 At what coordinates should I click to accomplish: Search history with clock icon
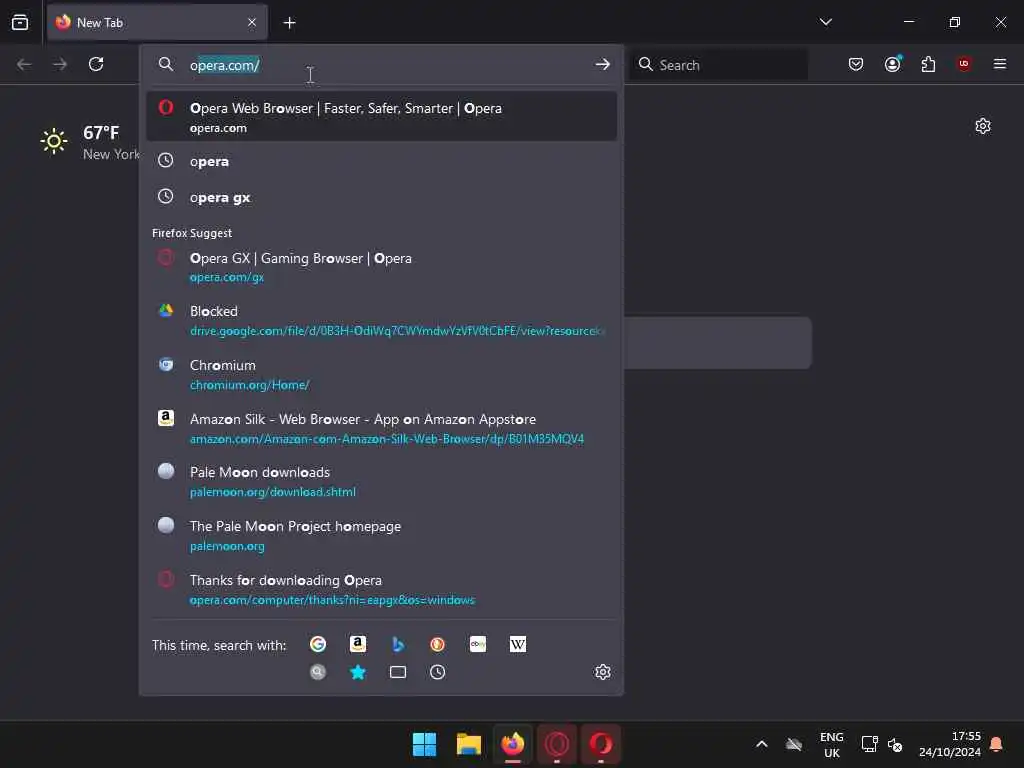tap(438, 672)
